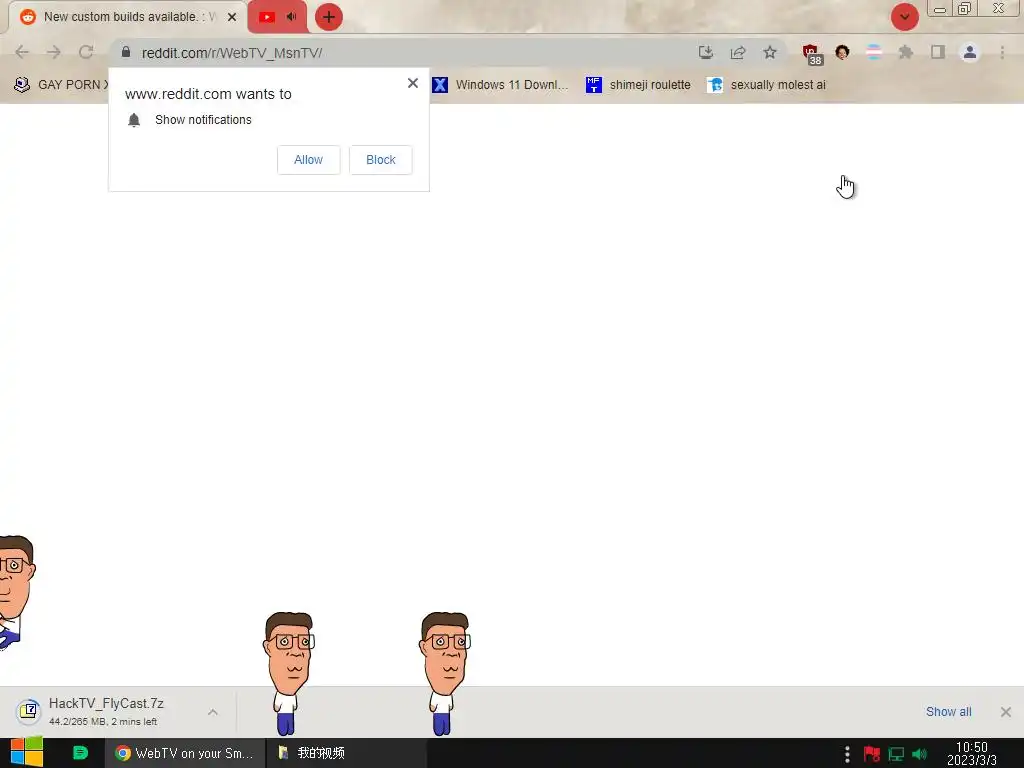View site info lock icon
The width and height of the screenshot is (1024, 768).
(126, 52)
